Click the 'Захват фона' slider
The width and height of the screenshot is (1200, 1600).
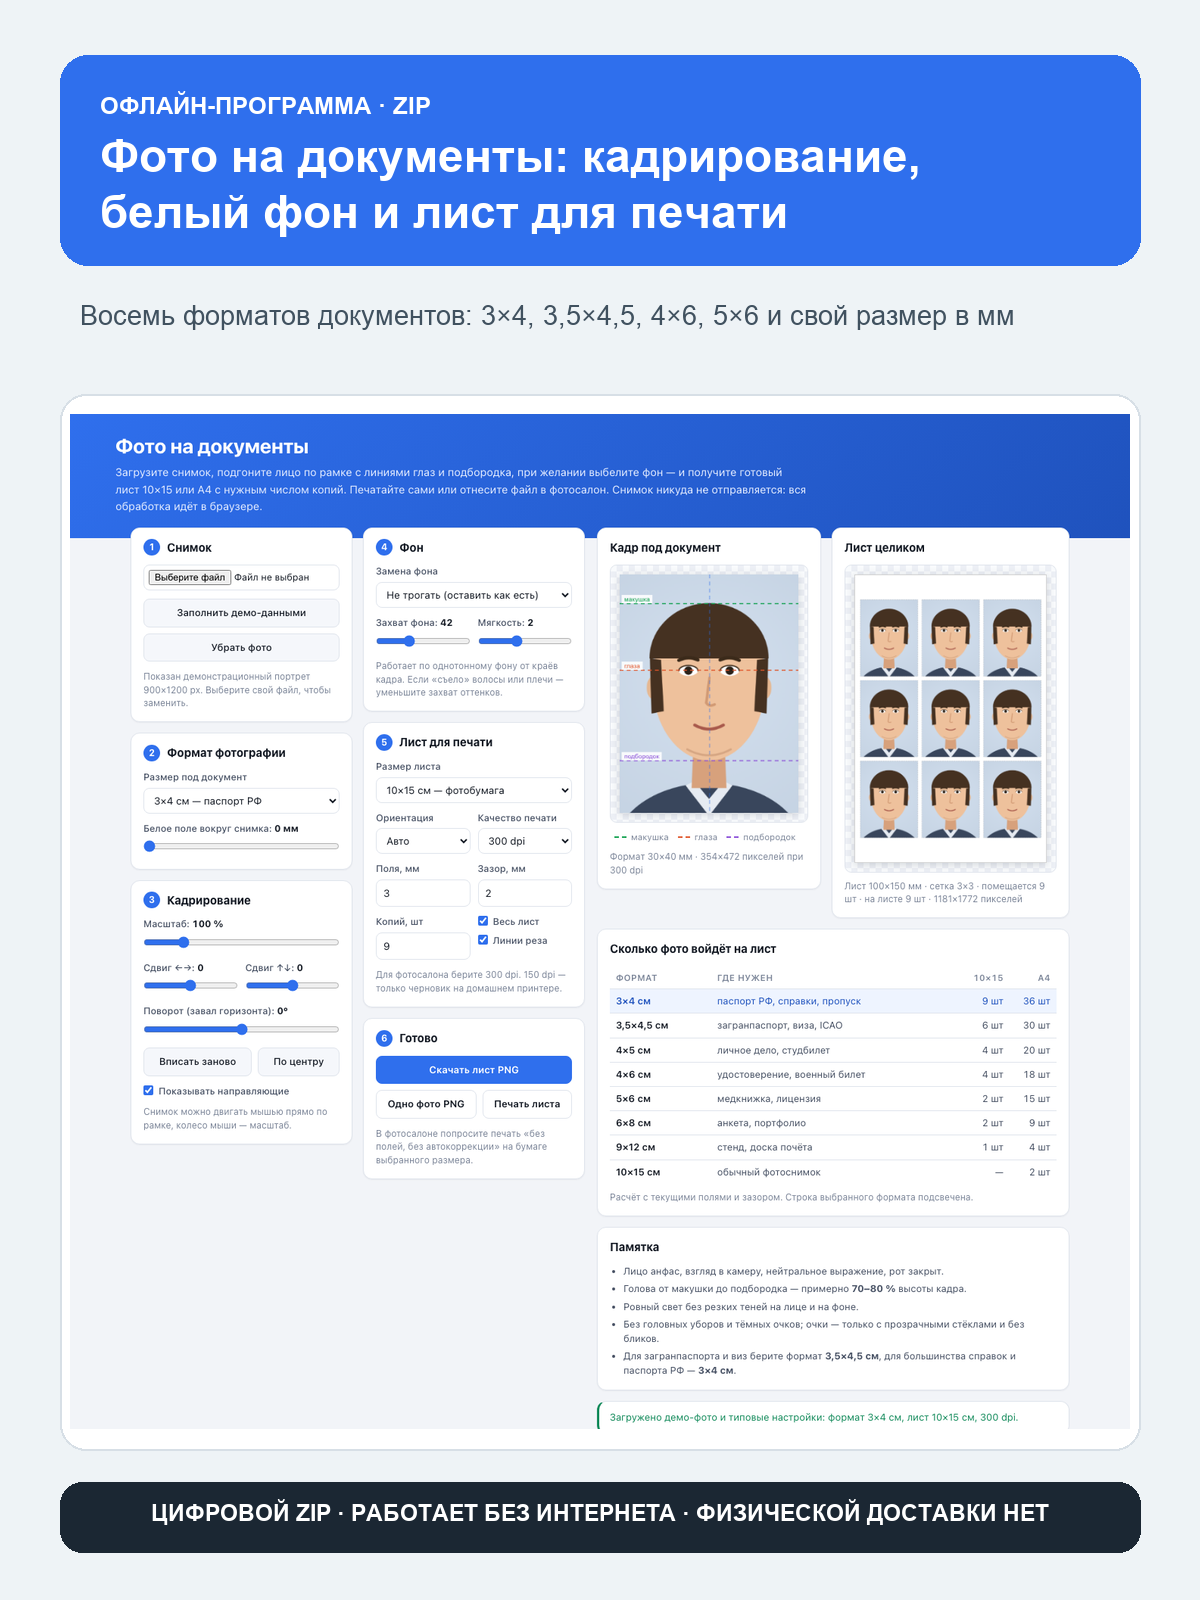(423, 641)
